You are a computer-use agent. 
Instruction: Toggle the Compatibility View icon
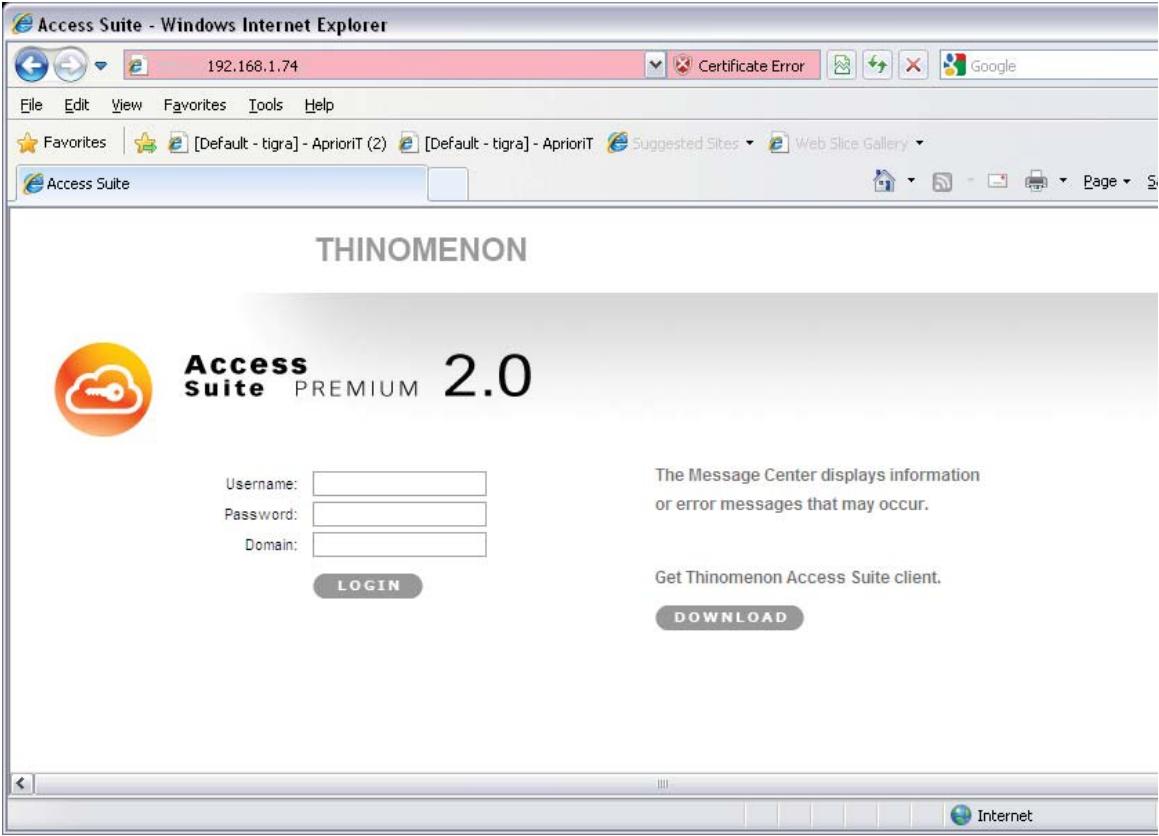pyautogui.click(x=842, y=66)
